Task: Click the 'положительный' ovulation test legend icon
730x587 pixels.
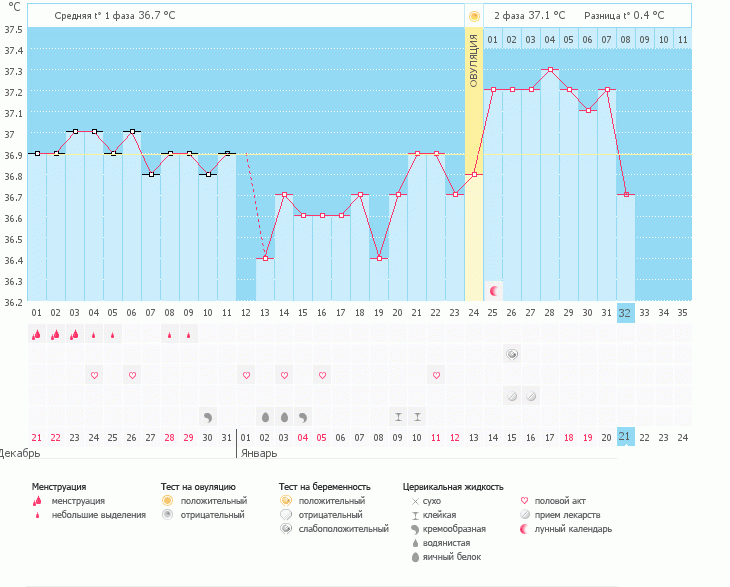Action: click(x=168, y=501)
